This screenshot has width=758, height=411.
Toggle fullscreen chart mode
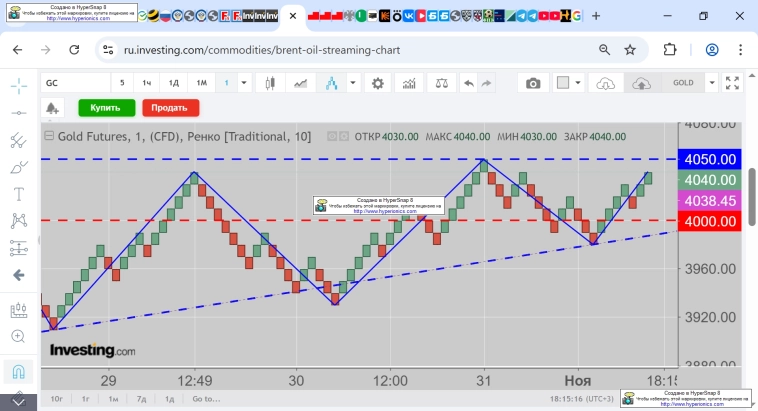(x=732, y=83)
